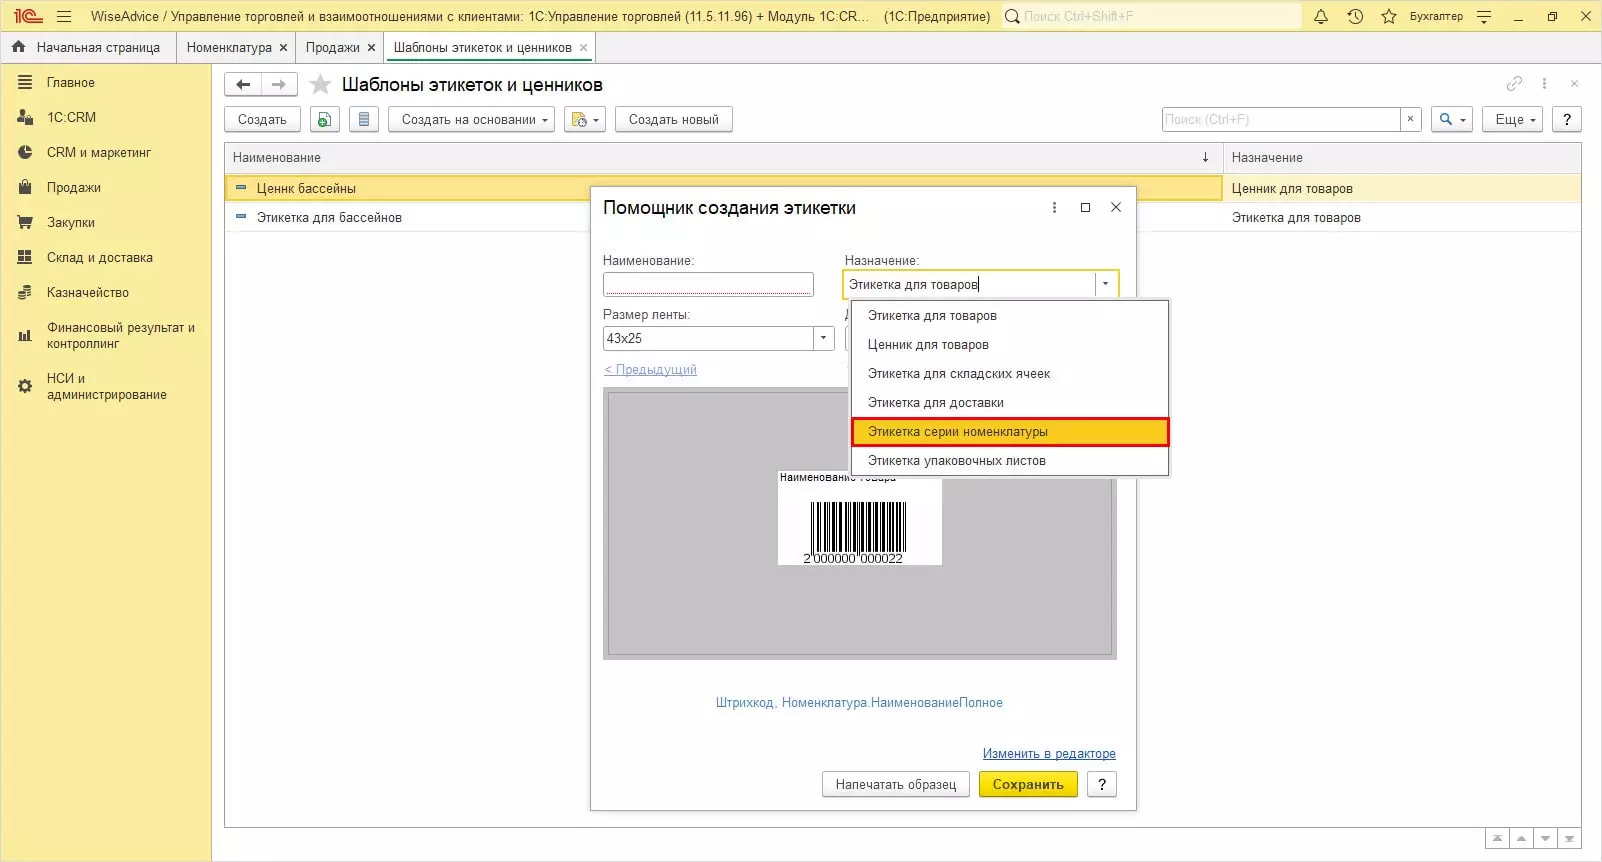Open favorites star in title bar
Image resolution: width=1602 pixels, height=862 pixels.
click(x=1389, y=16)
